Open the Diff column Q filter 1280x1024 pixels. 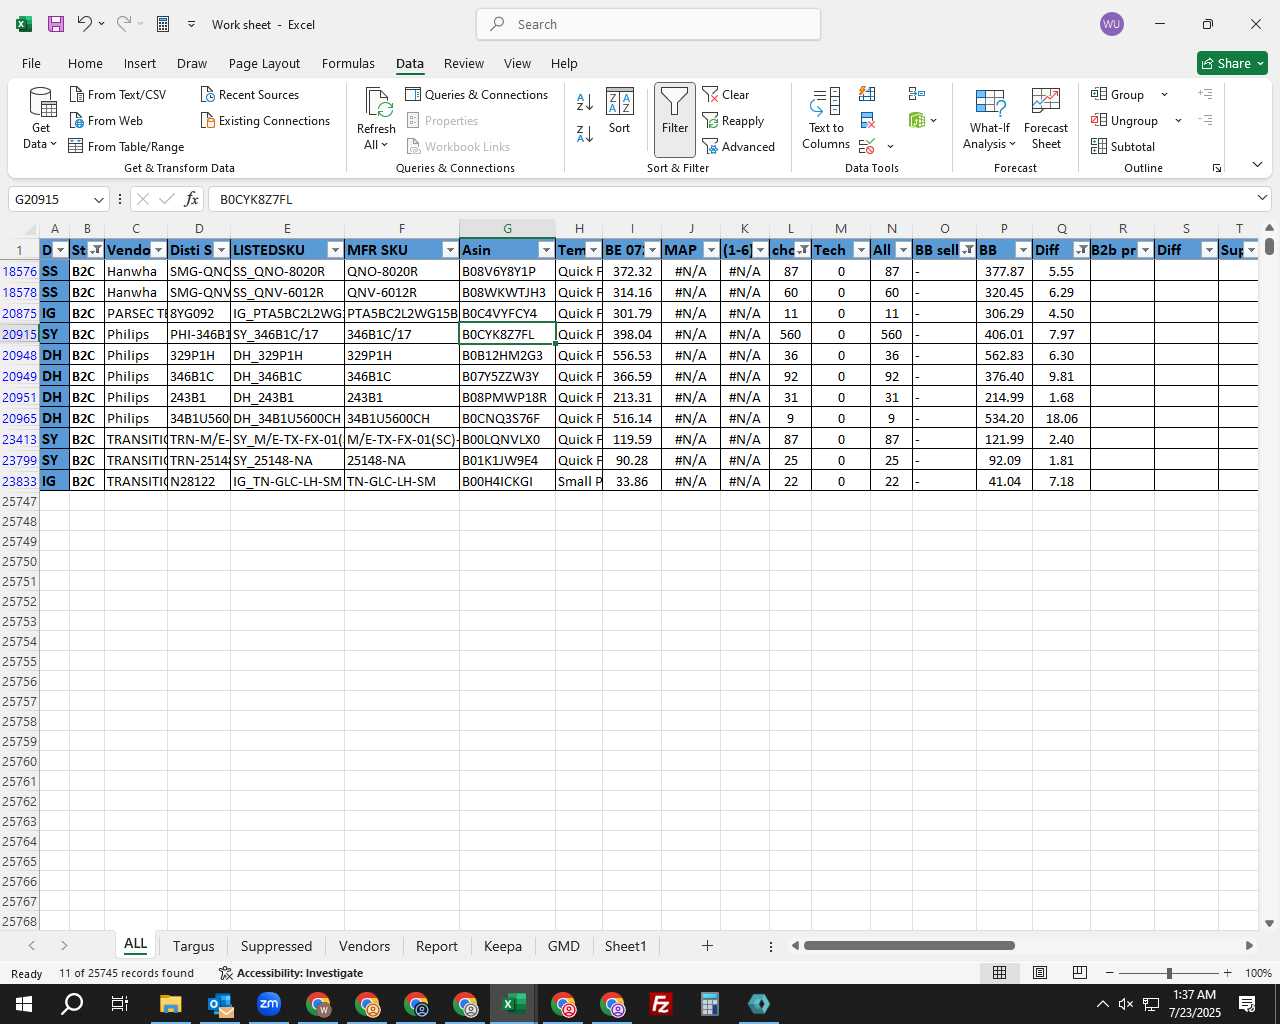1081,250
